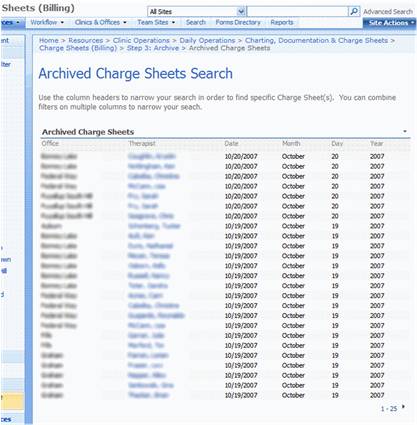
Task: Click the Advanced Search link
Action: tap(388, 12)
